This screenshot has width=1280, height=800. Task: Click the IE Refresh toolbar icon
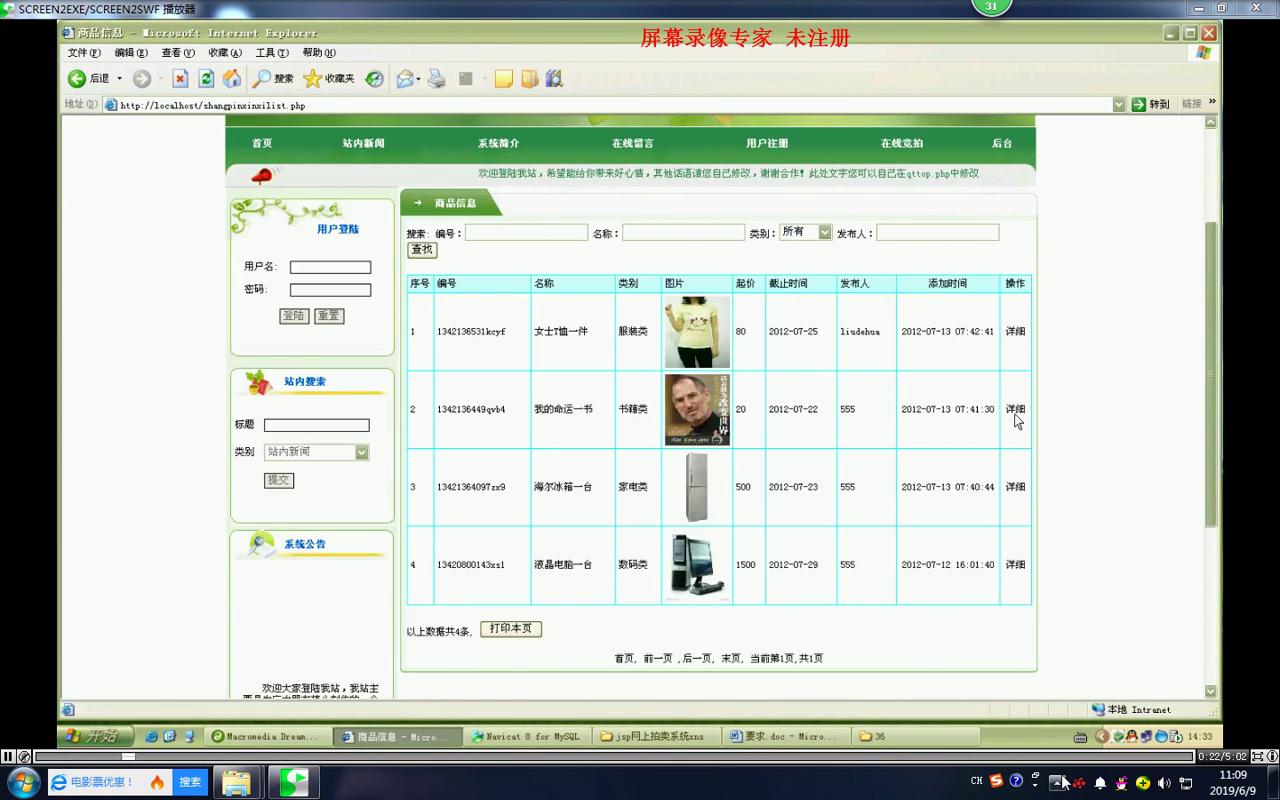click(x=206, y=79)
